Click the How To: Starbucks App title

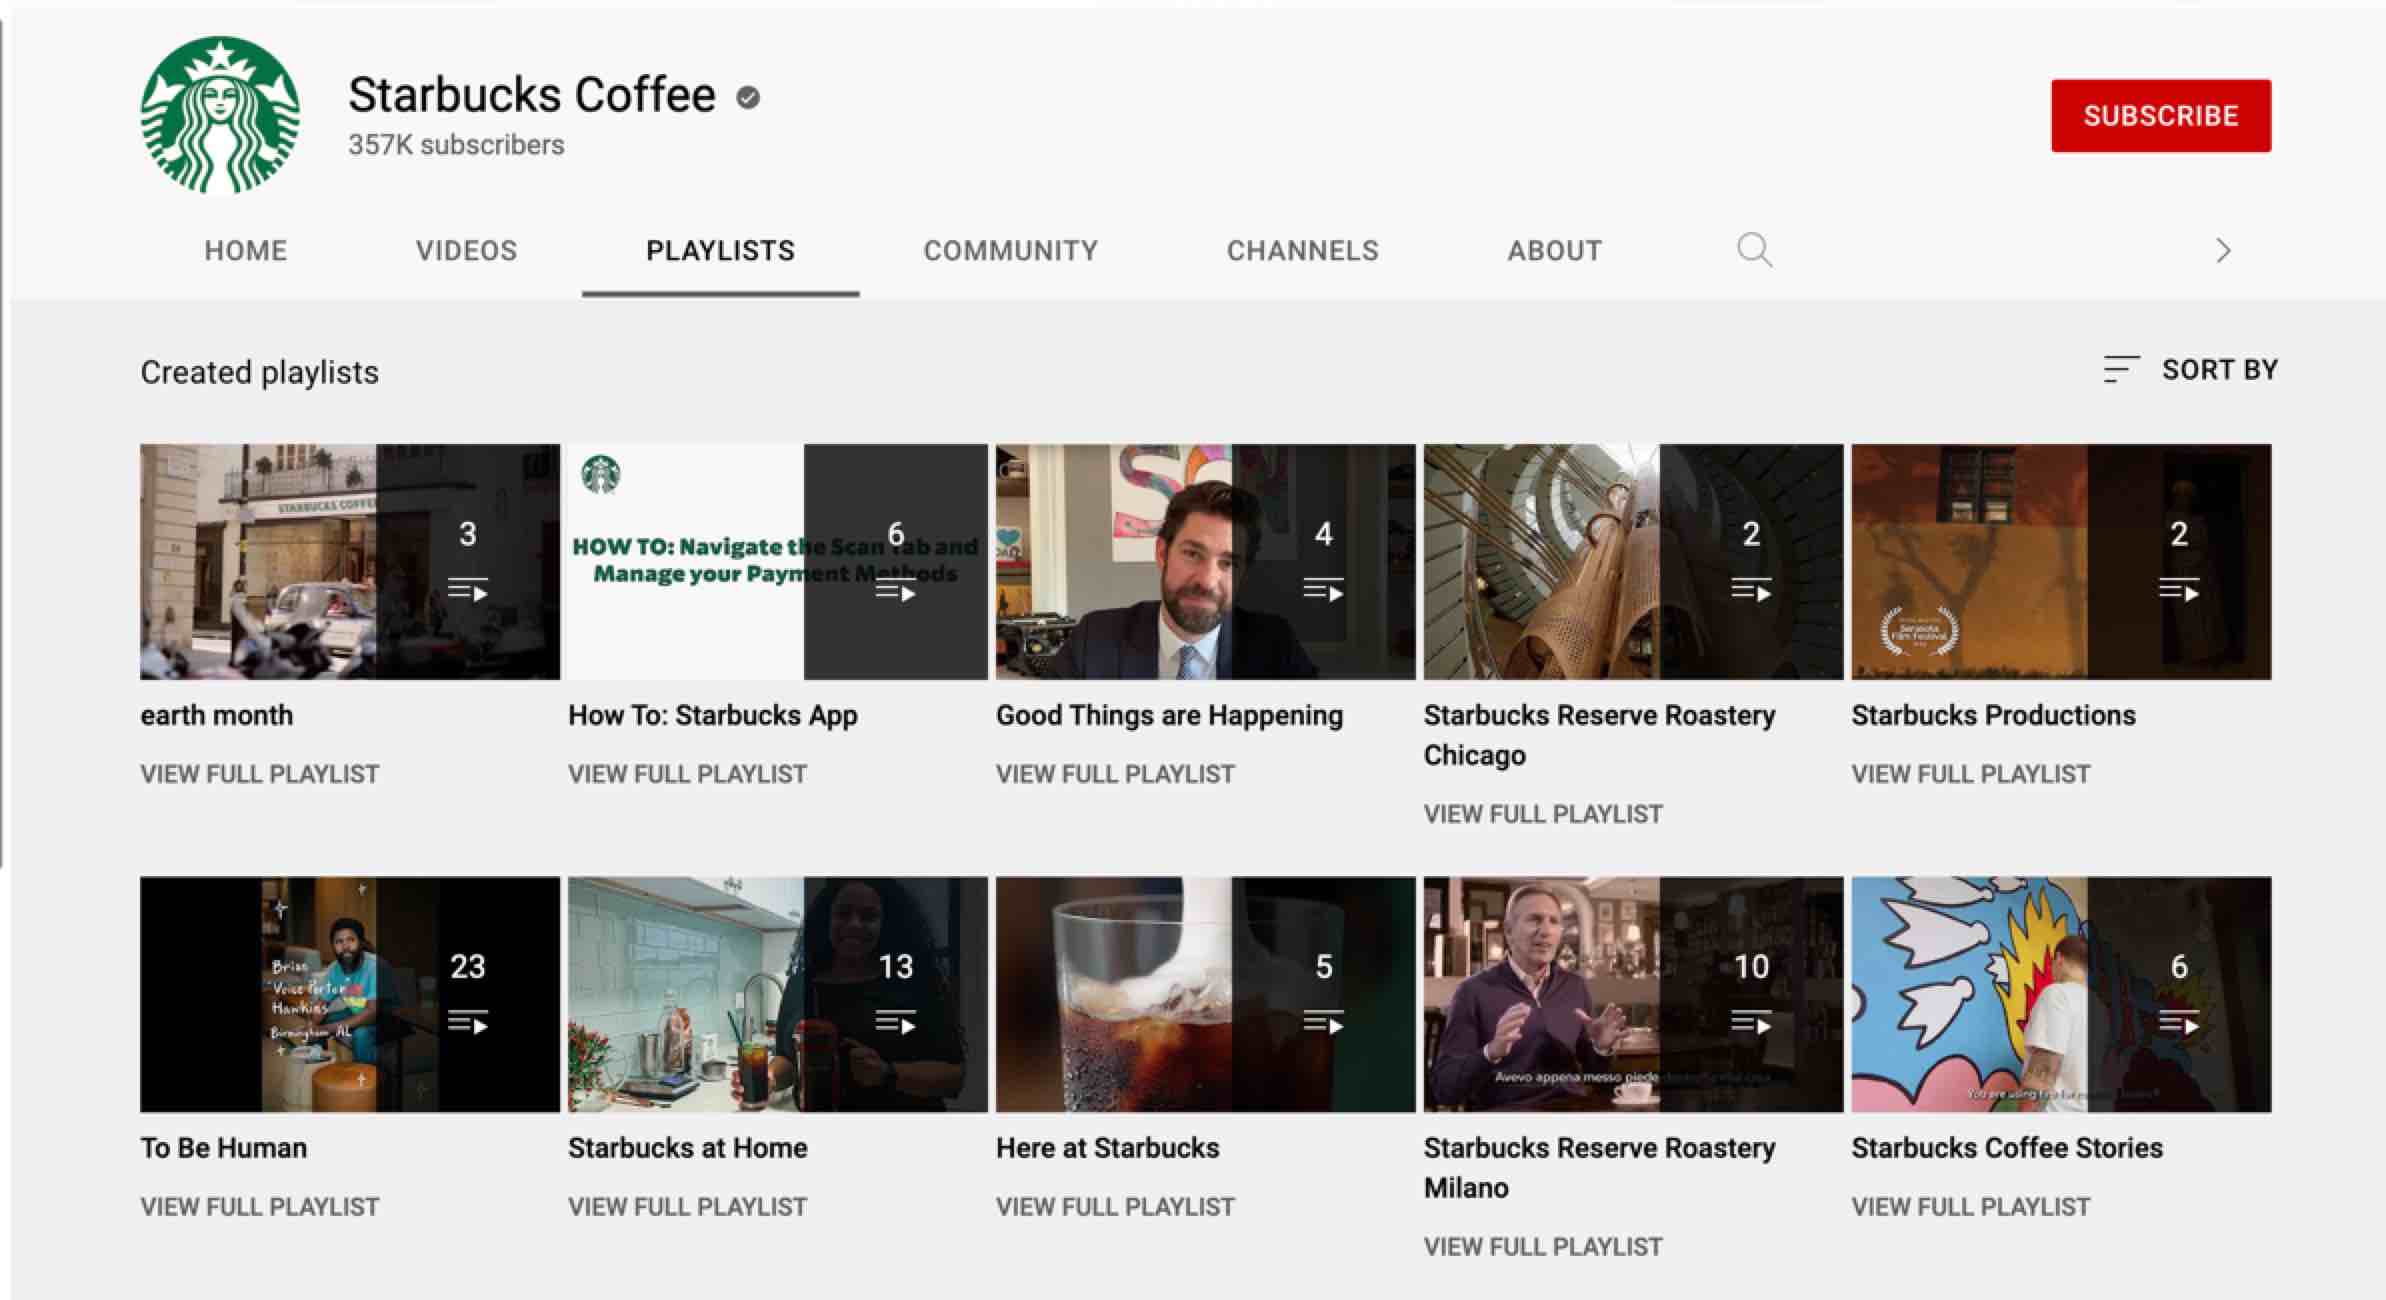[x=713, y=715]
